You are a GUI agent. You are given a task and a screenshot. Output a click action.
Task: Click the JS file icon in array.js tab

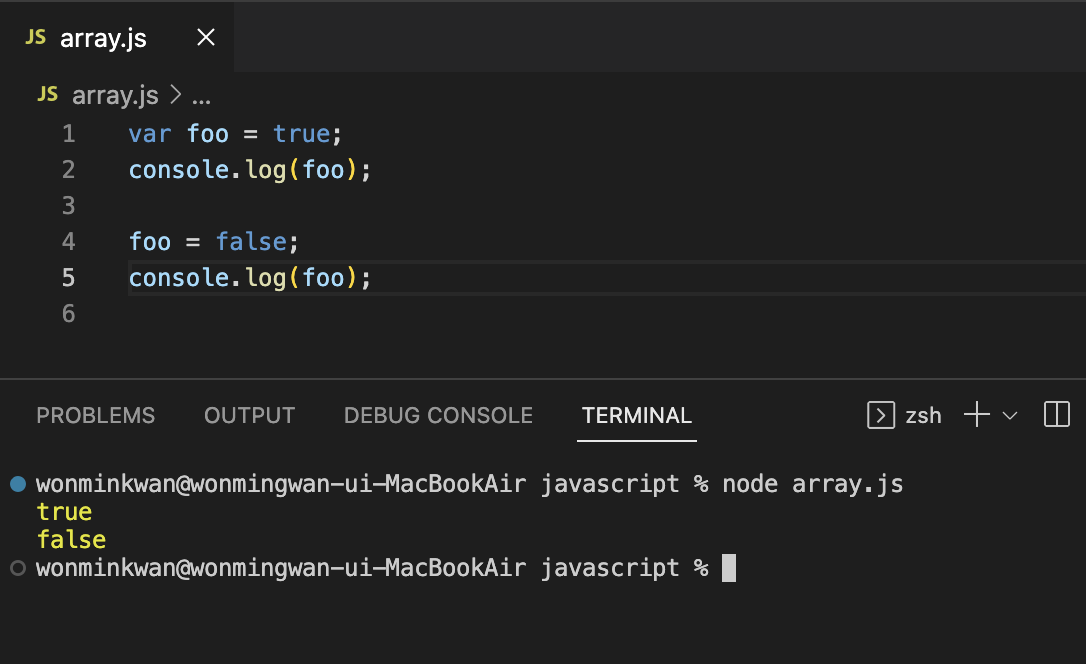pyautogui.click(x=35, y=37)
